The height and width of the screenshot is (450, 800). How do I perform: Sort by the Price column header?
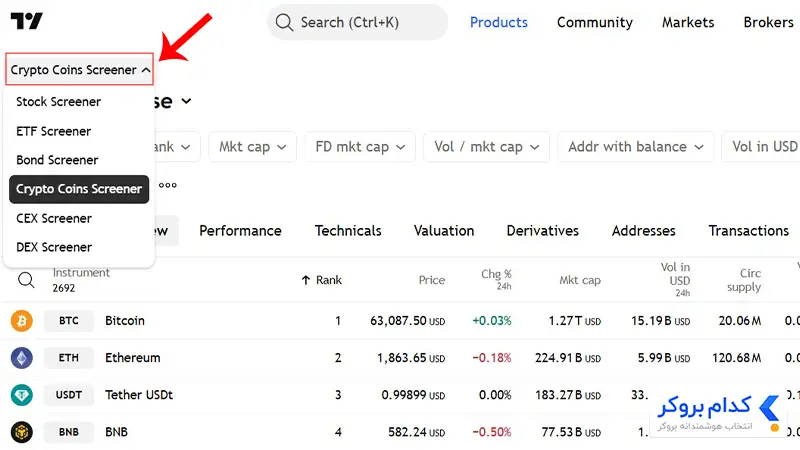432,280
